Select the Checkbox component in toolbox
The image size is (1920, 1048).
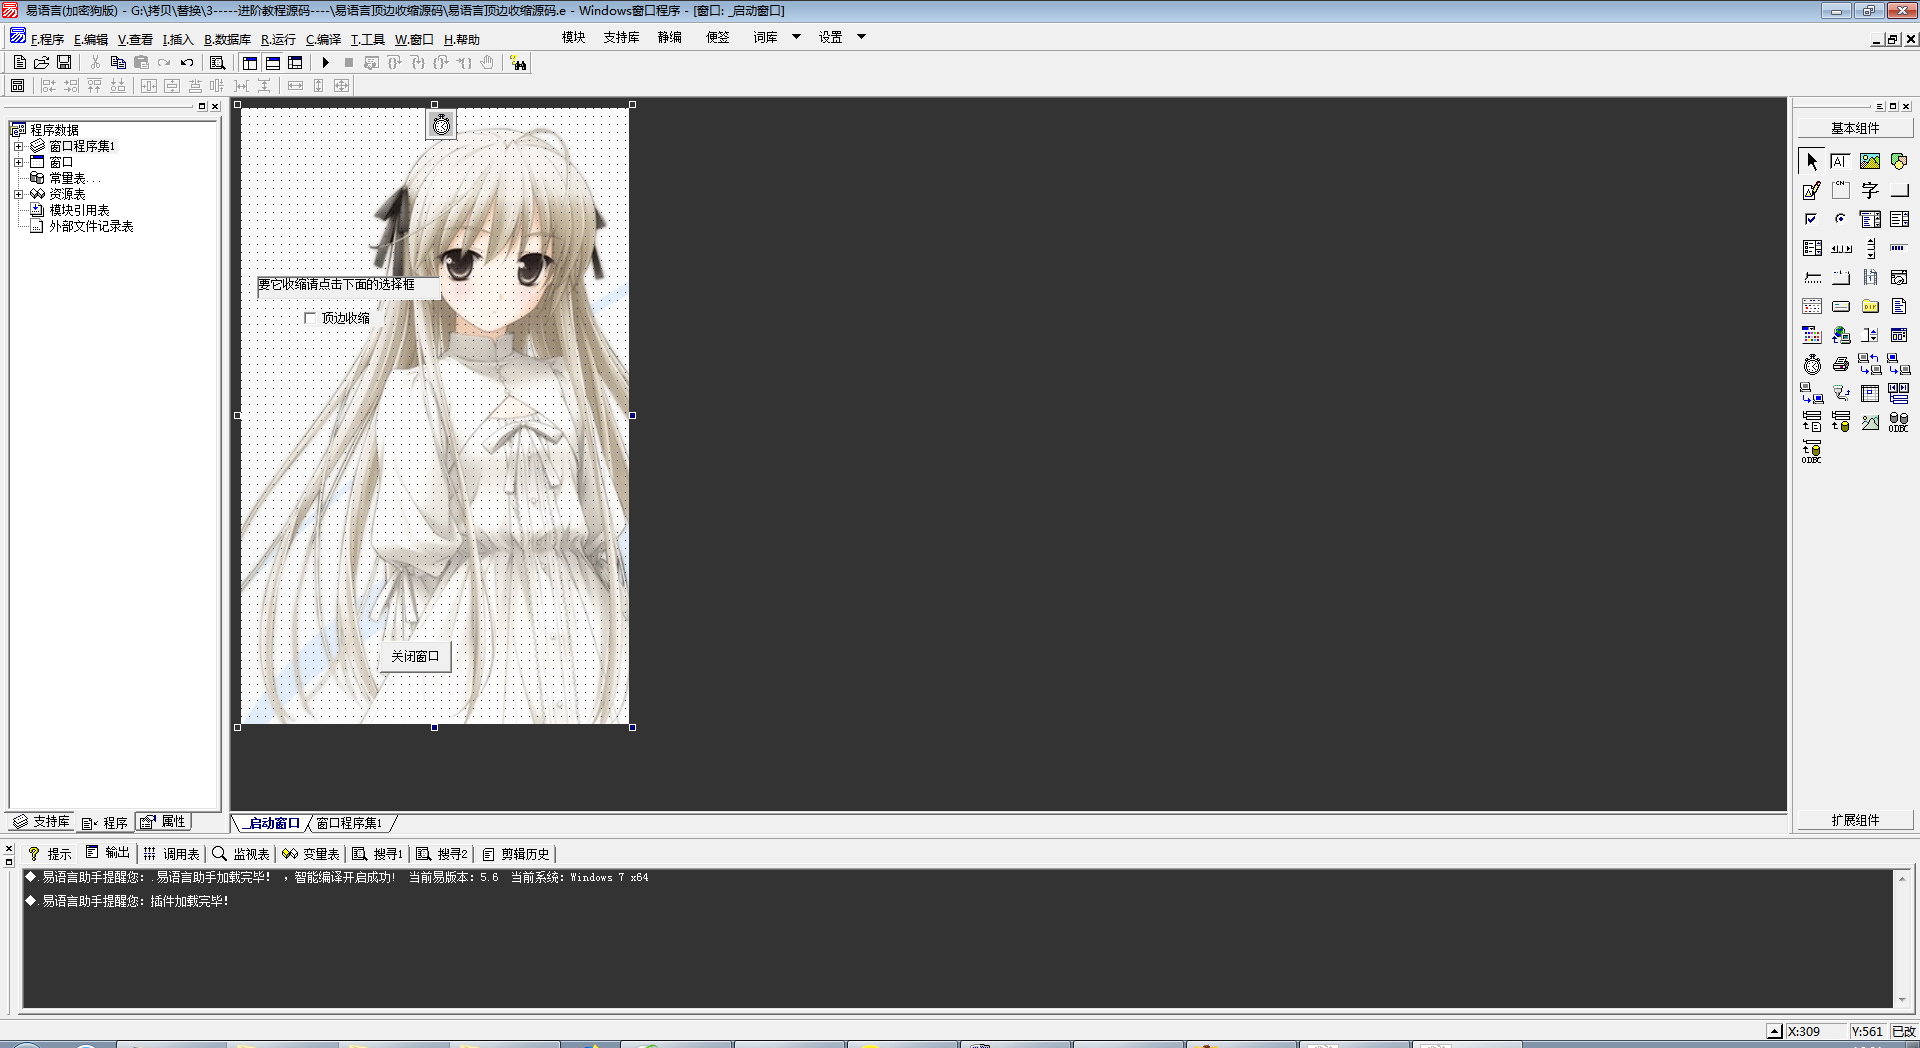pyautogui.click(x=1812, y=219)
